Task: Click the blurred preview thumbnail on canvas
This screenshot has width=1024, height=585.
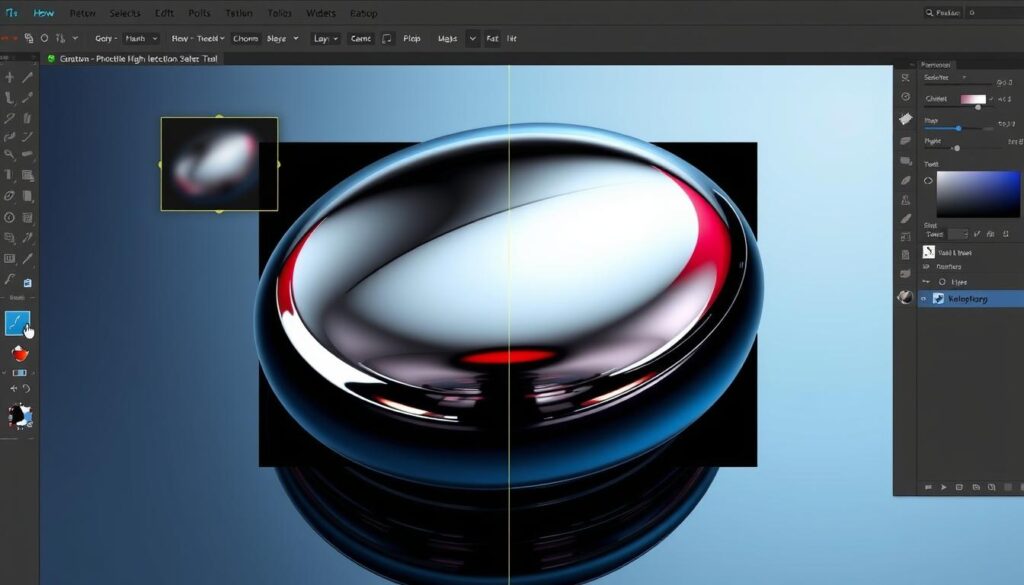Action: click(x=219, y=164)
